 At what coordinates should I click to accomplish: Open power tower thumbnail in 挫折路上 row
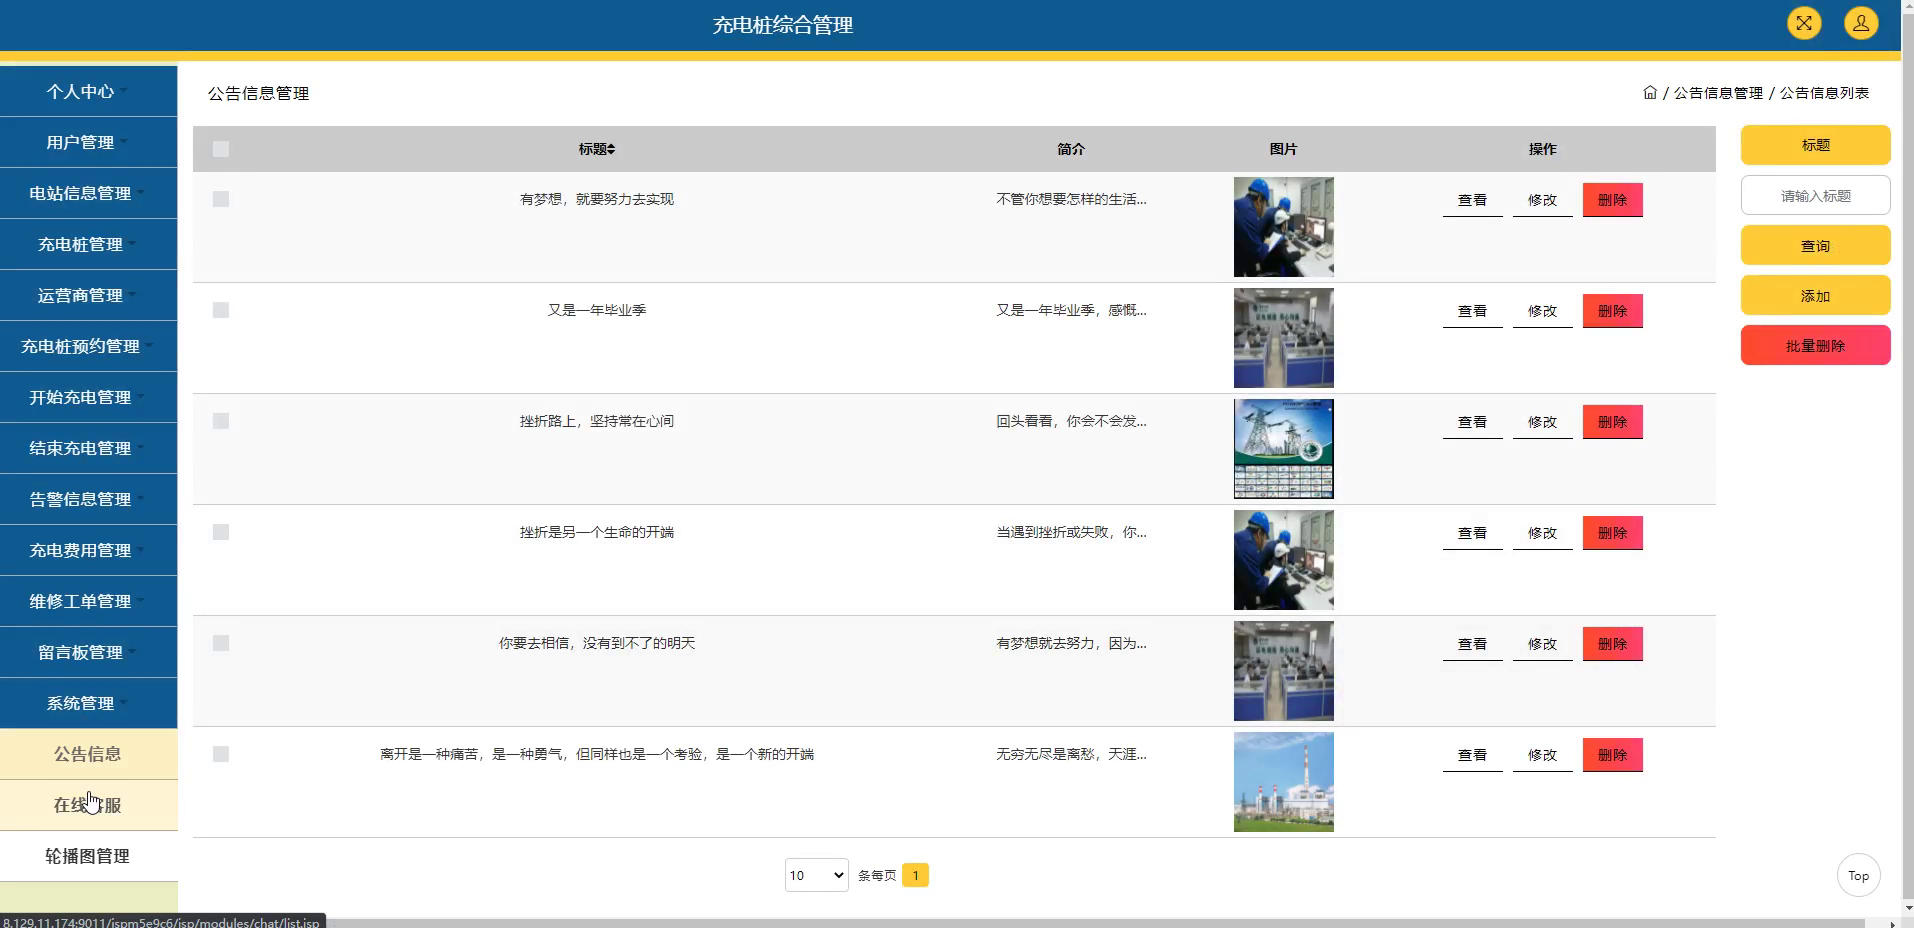click(1283, 449)
